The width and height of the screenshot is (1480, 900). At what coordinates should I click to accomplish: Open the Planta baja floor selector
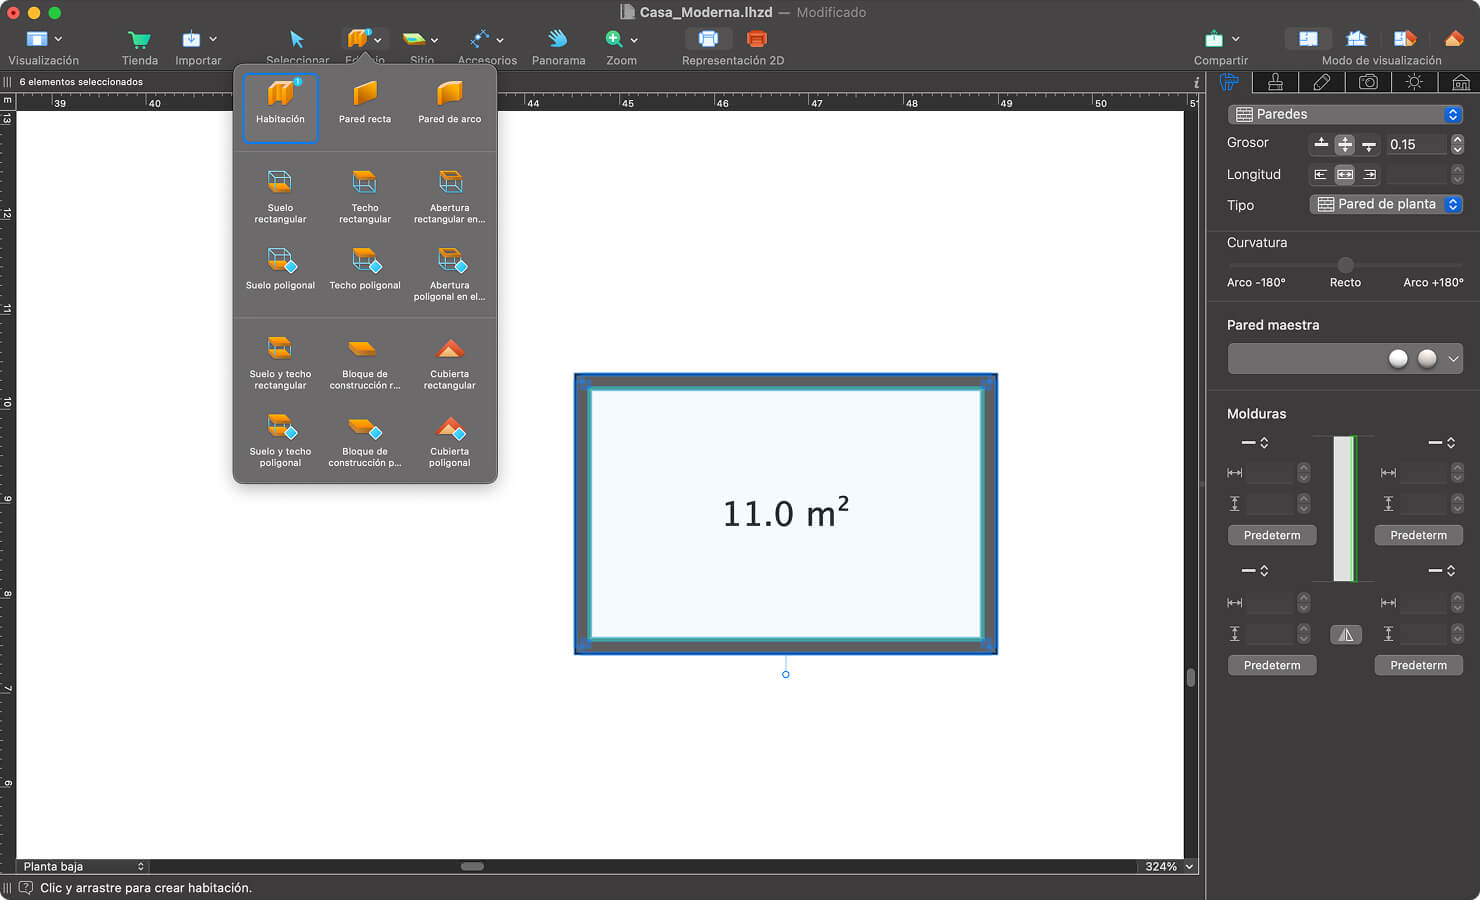point(82,867)
